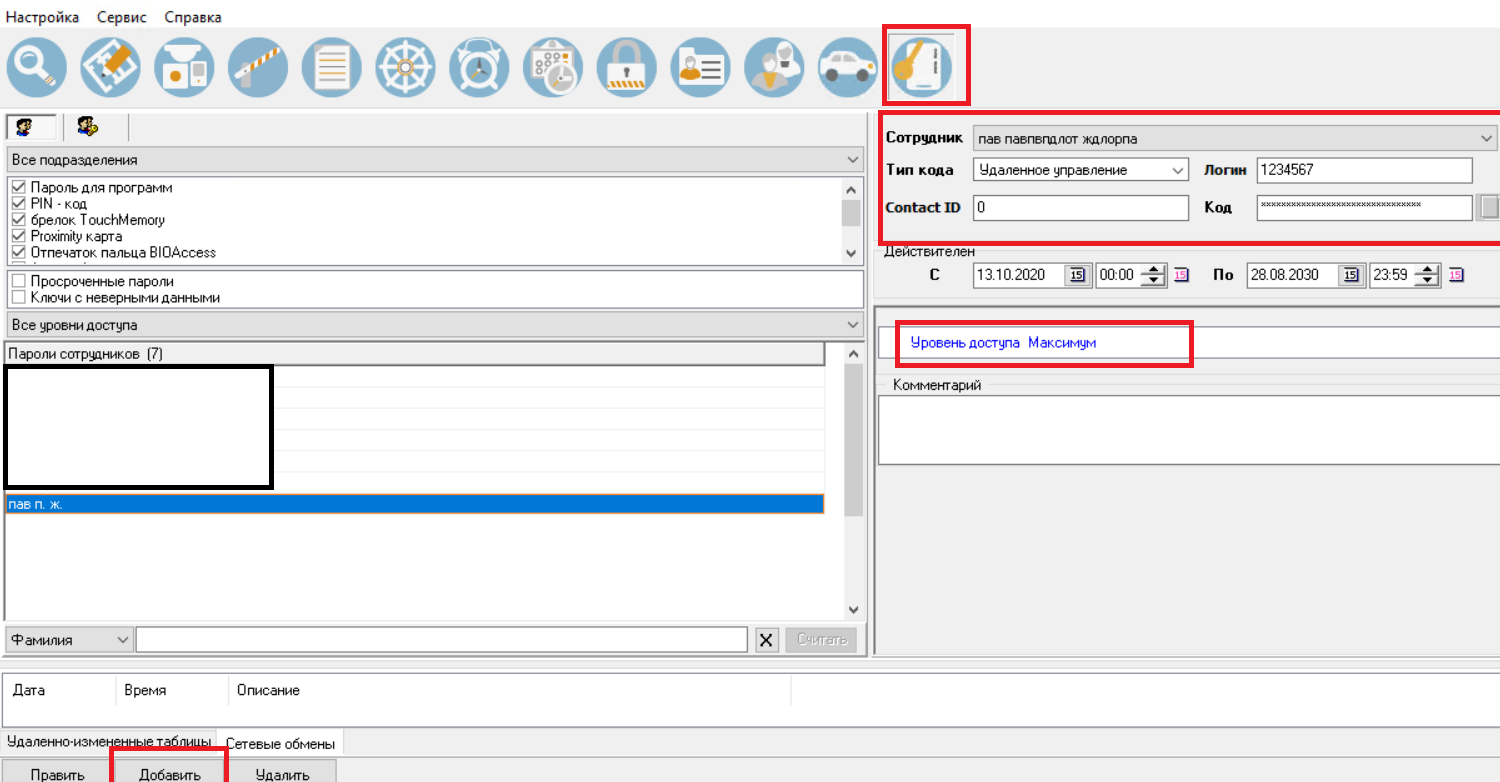
Task: Click the disabled 'Считать' button
Action: pos(821,640)
